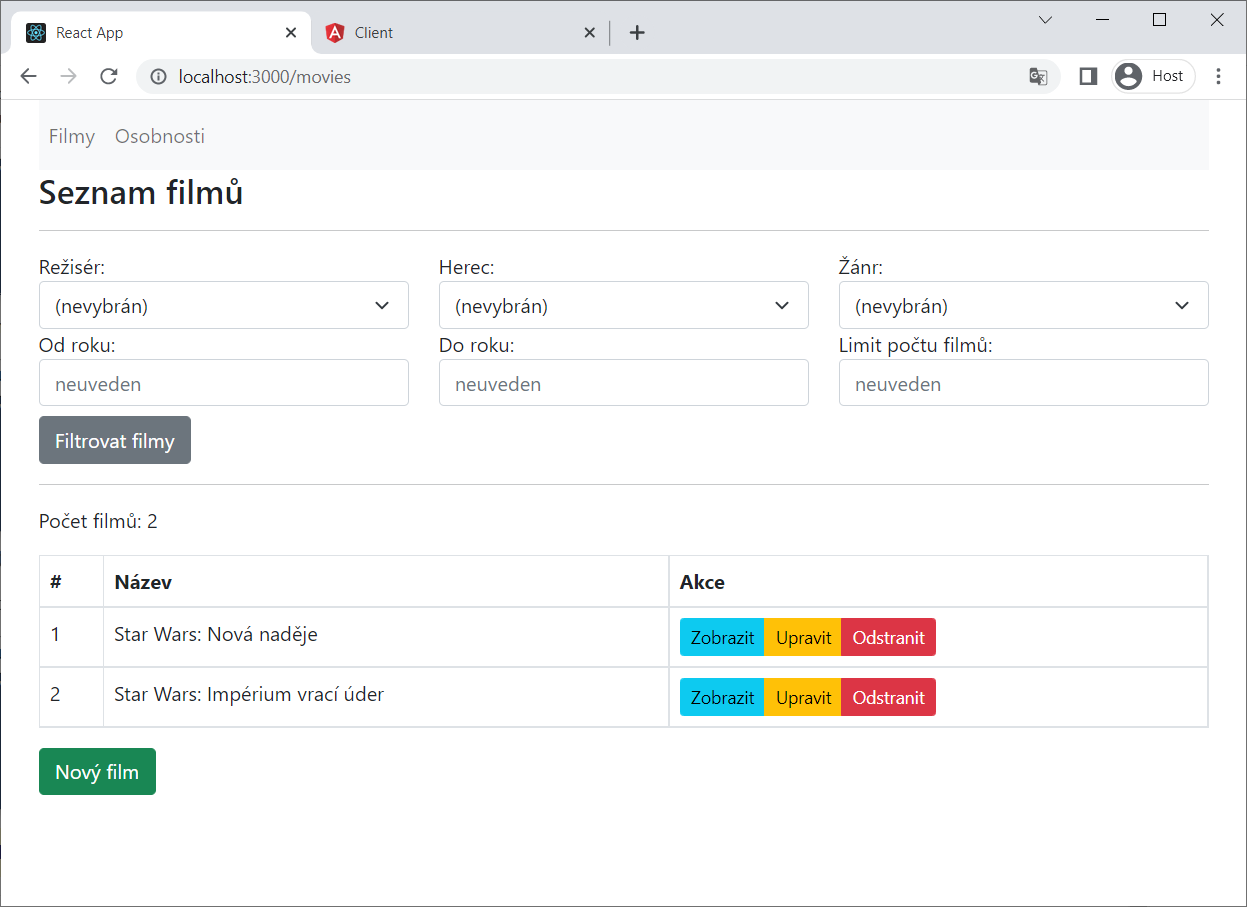Viewport: 1247px width, 907px height.
Task: Click the Od roku input field
Action: click(x=223, y=382)
